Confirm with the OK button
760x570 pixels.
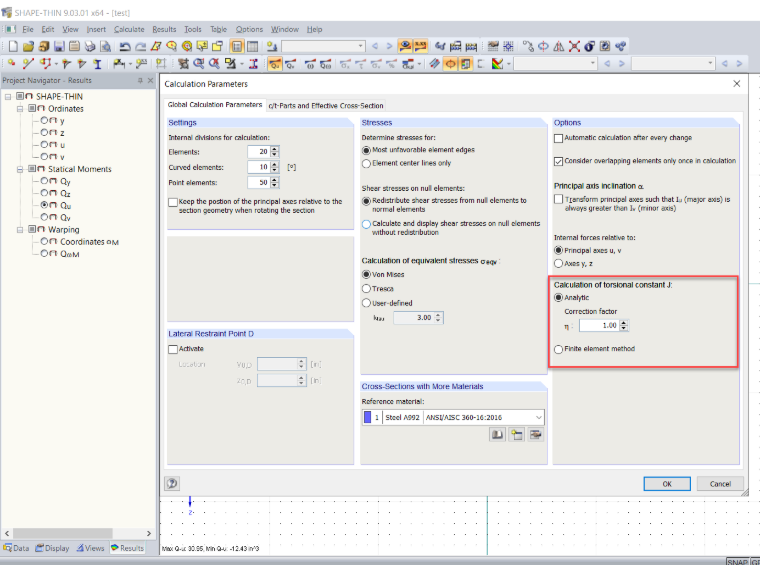pyautogui.click(x=667, y=484)
